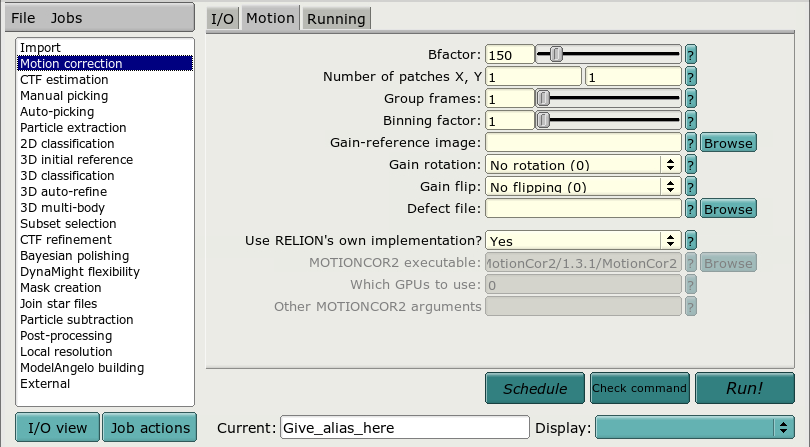This screenshot has height=447, width=810.
Task: Open help for Group frames
Action: coord(691,99)
